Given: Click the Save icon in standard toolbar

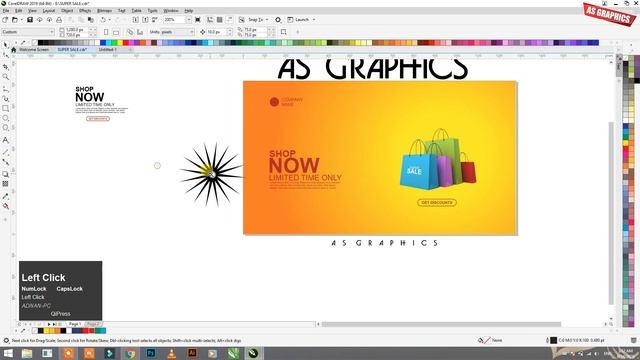Looking at the screenshot, I should click(30, 20).
